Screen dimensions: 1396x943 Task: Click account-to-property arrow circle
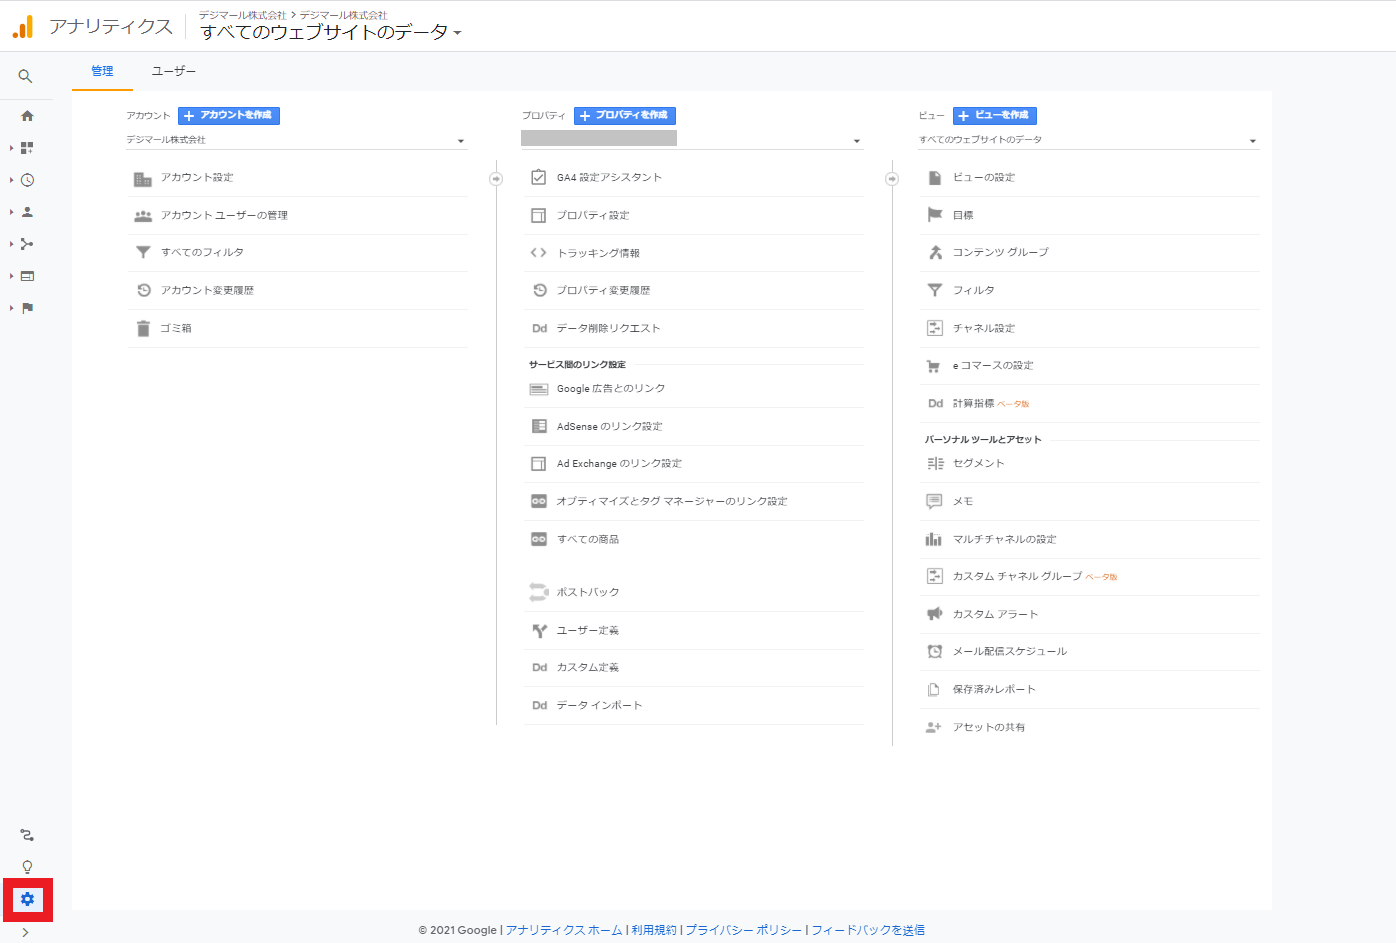coord(496,179)
